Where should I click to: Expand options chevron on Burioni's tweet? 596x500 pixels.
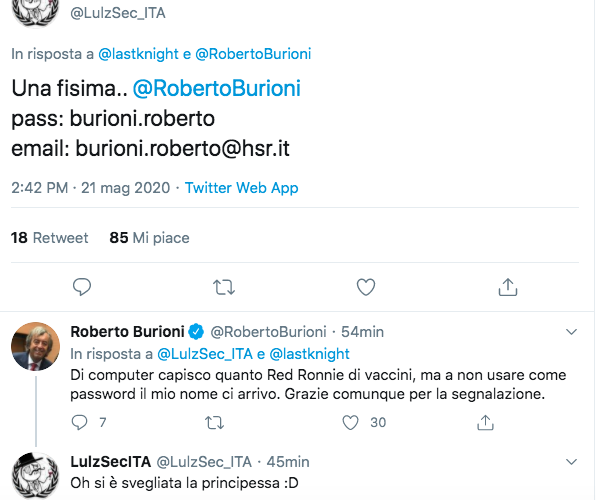(x=571, y=332)
